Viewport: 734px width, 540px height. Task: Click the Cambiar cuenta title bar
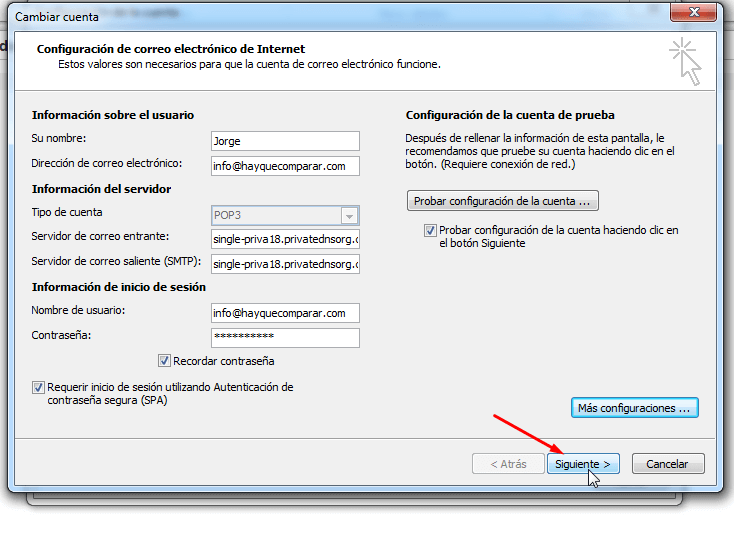(300, 17)
